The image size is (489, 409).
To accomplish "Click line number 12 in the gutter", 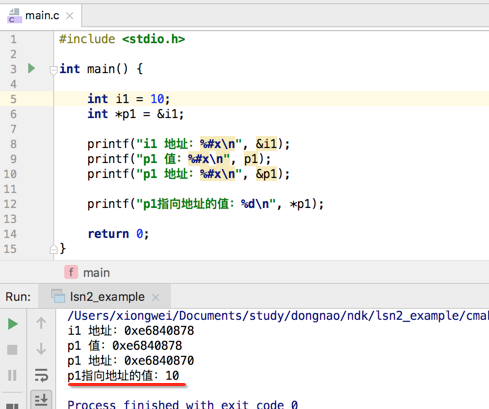I will point(10,204).
